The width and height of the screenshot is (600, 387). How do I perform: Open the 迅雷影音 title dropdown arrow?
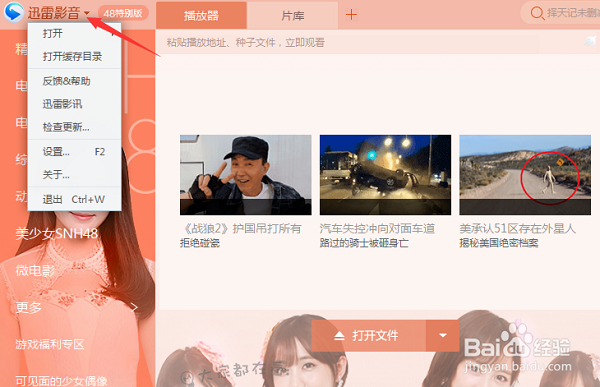(87, 13)
